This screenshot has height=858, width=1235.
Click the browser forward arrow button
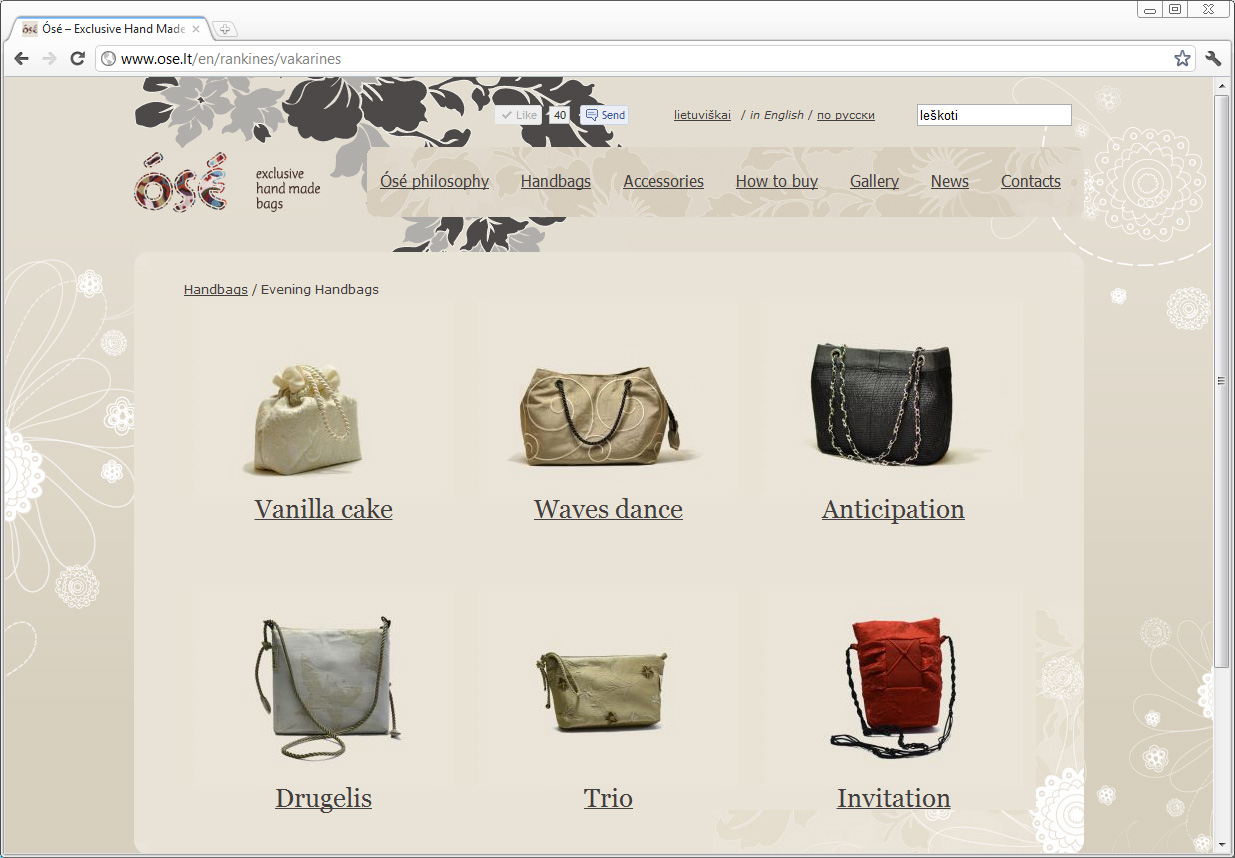tap(49, 59)
